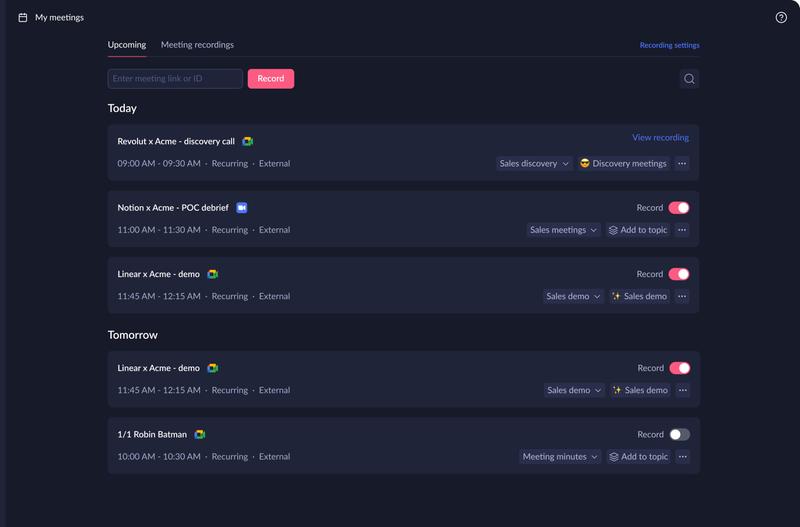This screenshot has width=800, height=527.
Task: Open more options for 1/1 Robin Batman
Action: point(683,456)
